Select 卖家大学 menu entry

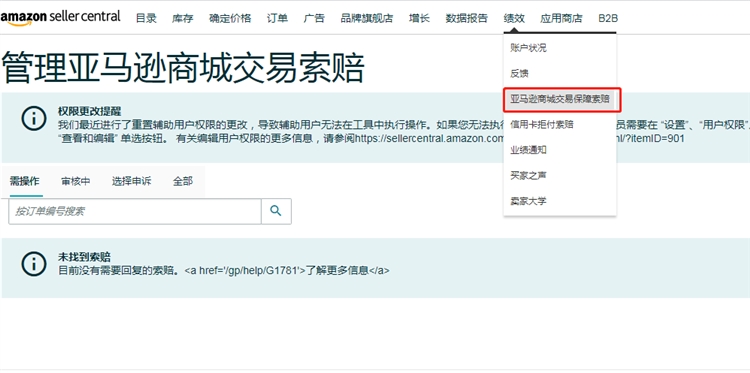pos(528,201)
